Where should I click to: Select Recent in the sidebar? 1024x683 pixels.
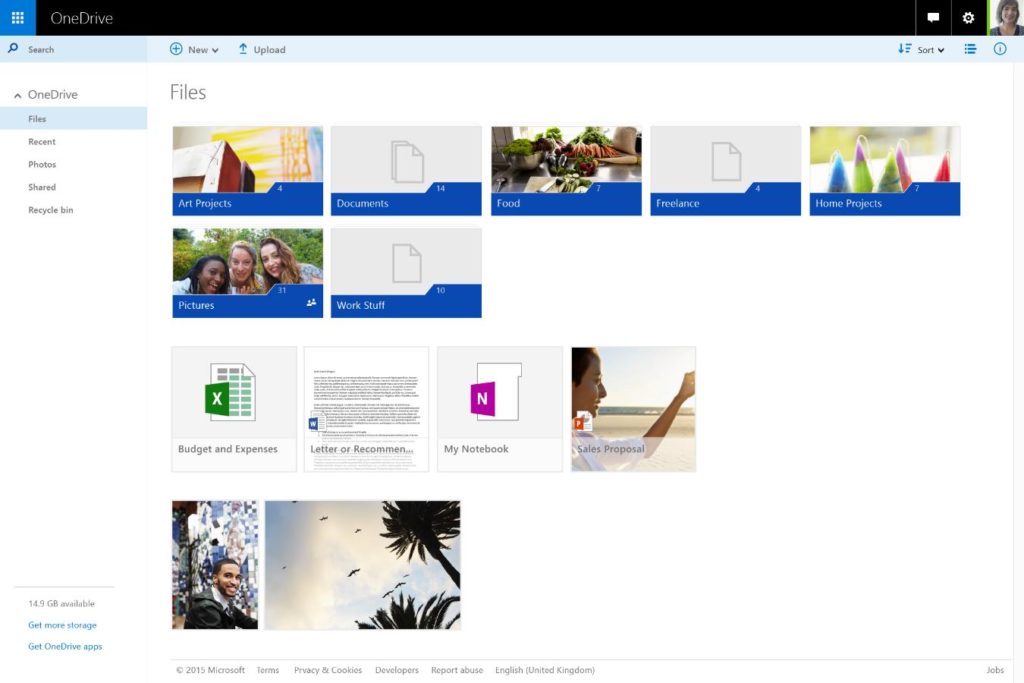click(x=42, y=142)
